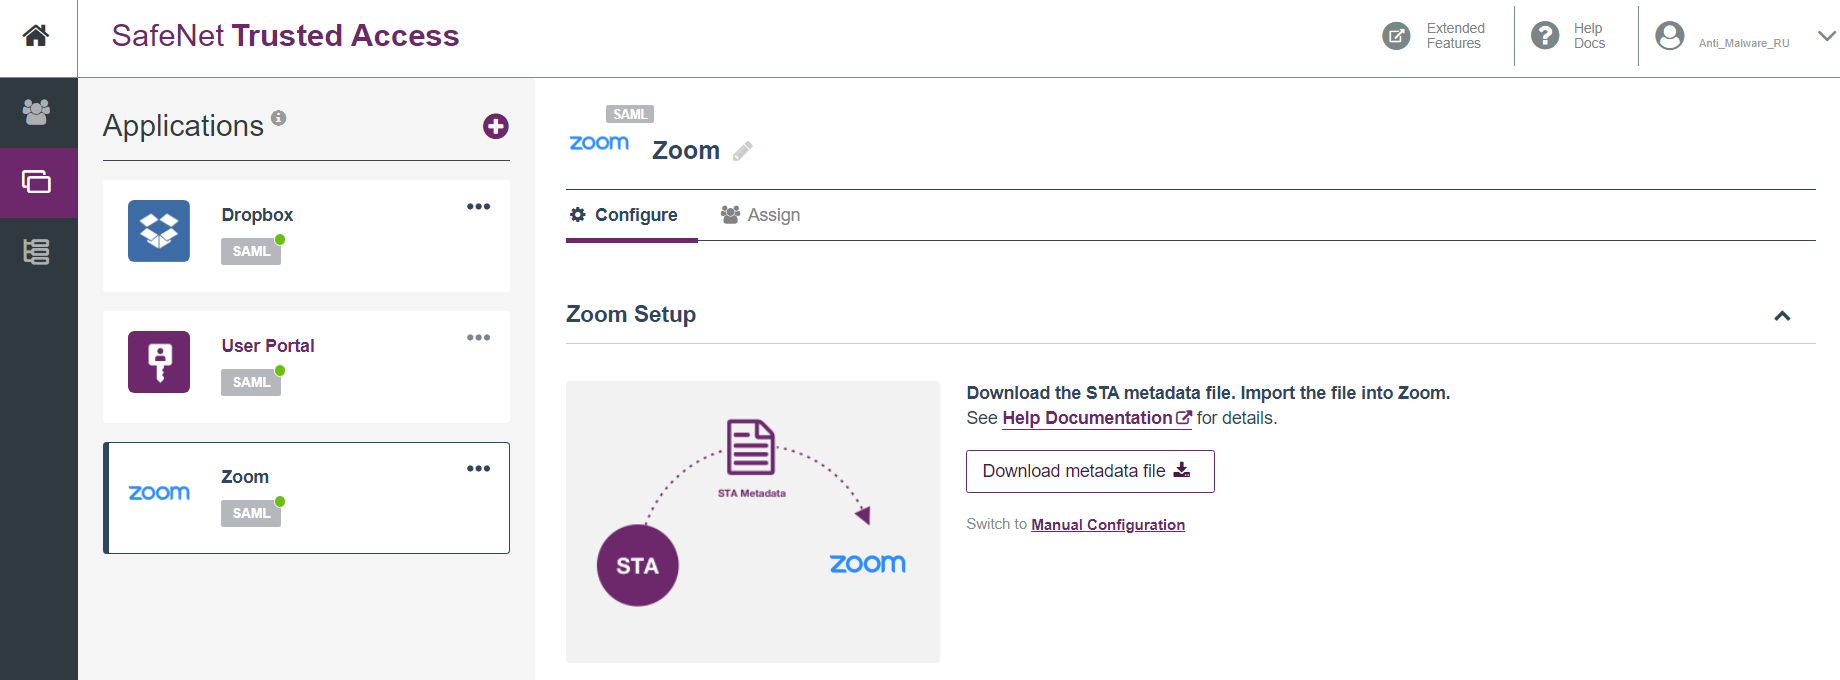This screenshot has height=680, width=1840.
Task: Click Download metadata file button
Action: [1089, 471]
